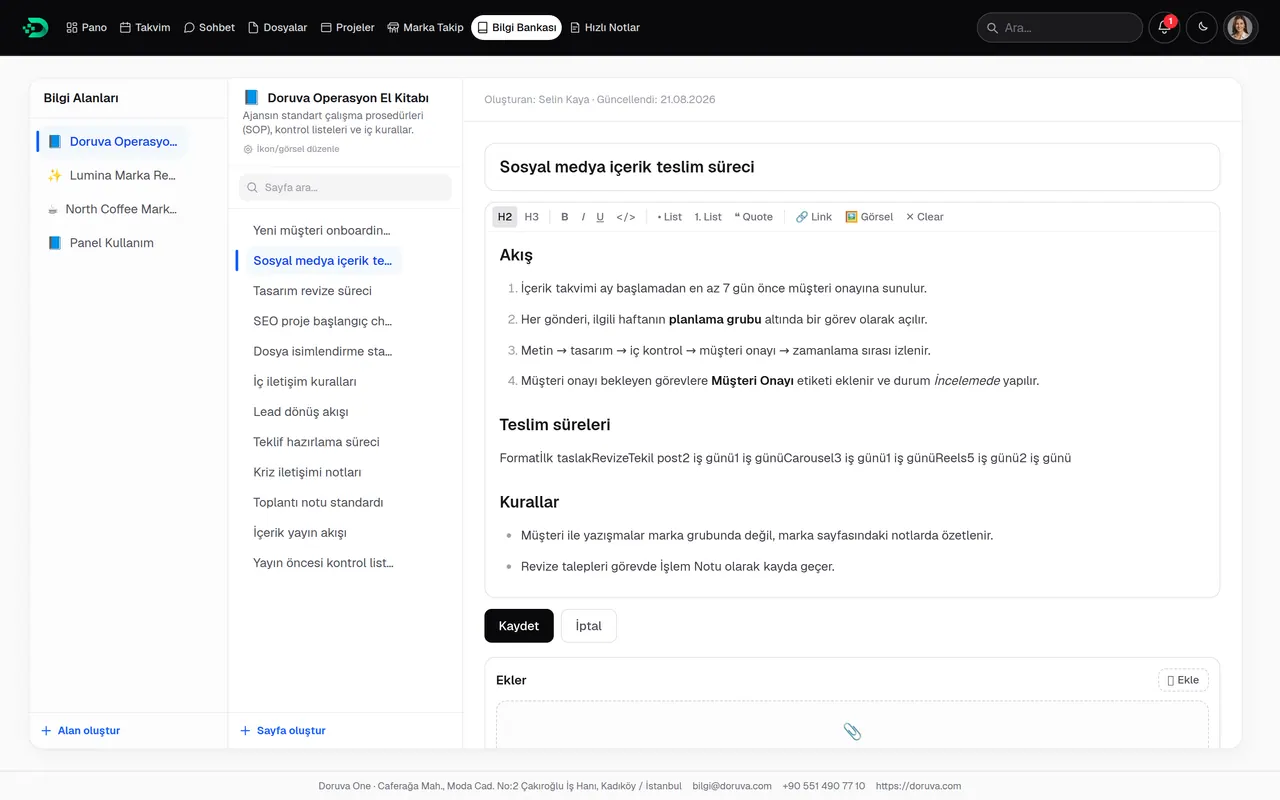Click Sayfa oluştur link
1280x800 pixels.
tap(283, 731)
